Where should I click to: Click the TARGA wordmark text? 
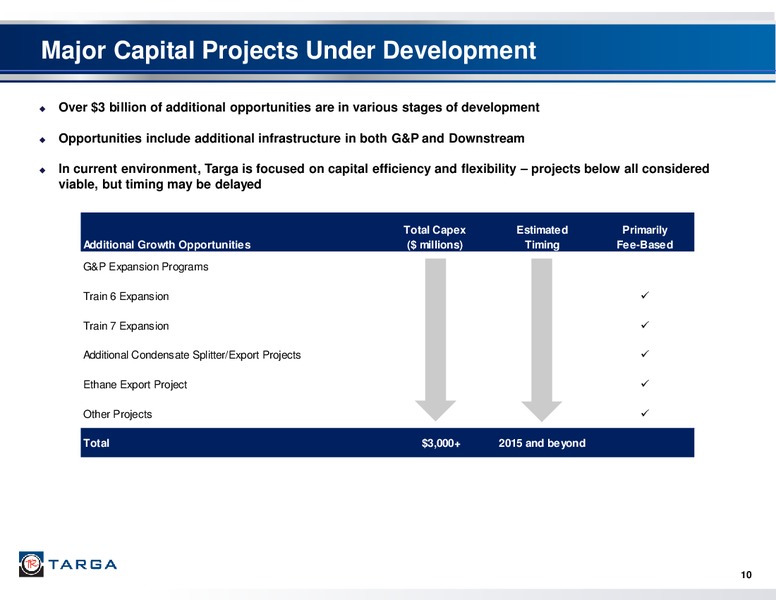83,564
